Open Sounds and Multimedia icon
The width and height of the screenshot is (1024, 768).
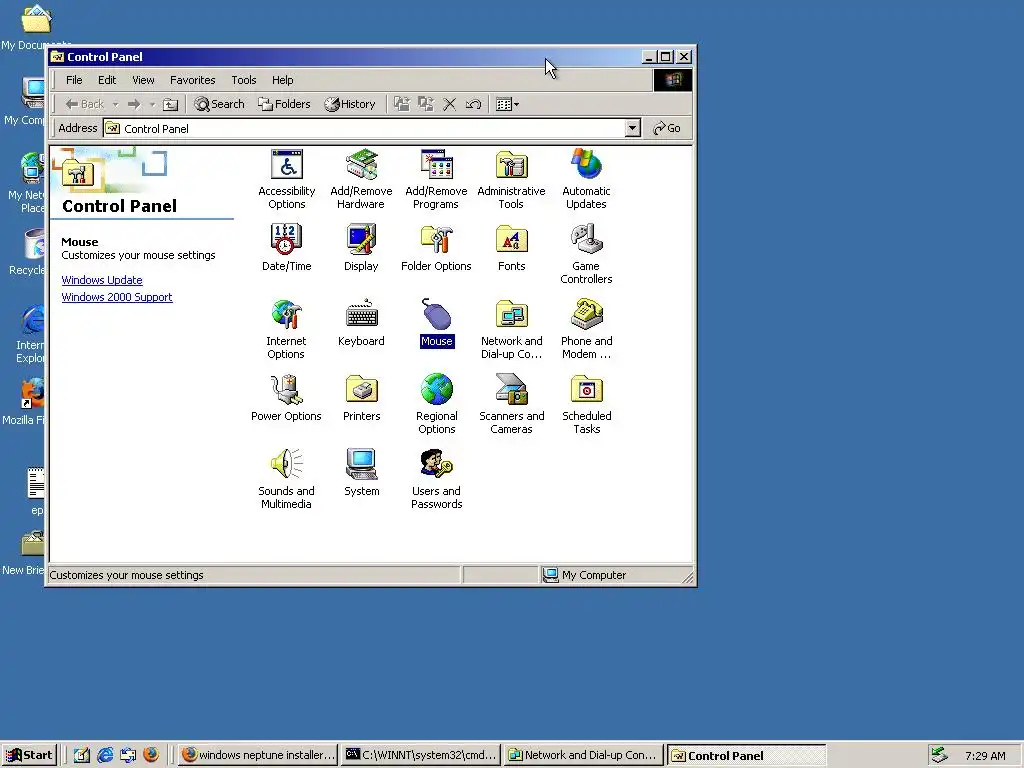tap(286, 479)
